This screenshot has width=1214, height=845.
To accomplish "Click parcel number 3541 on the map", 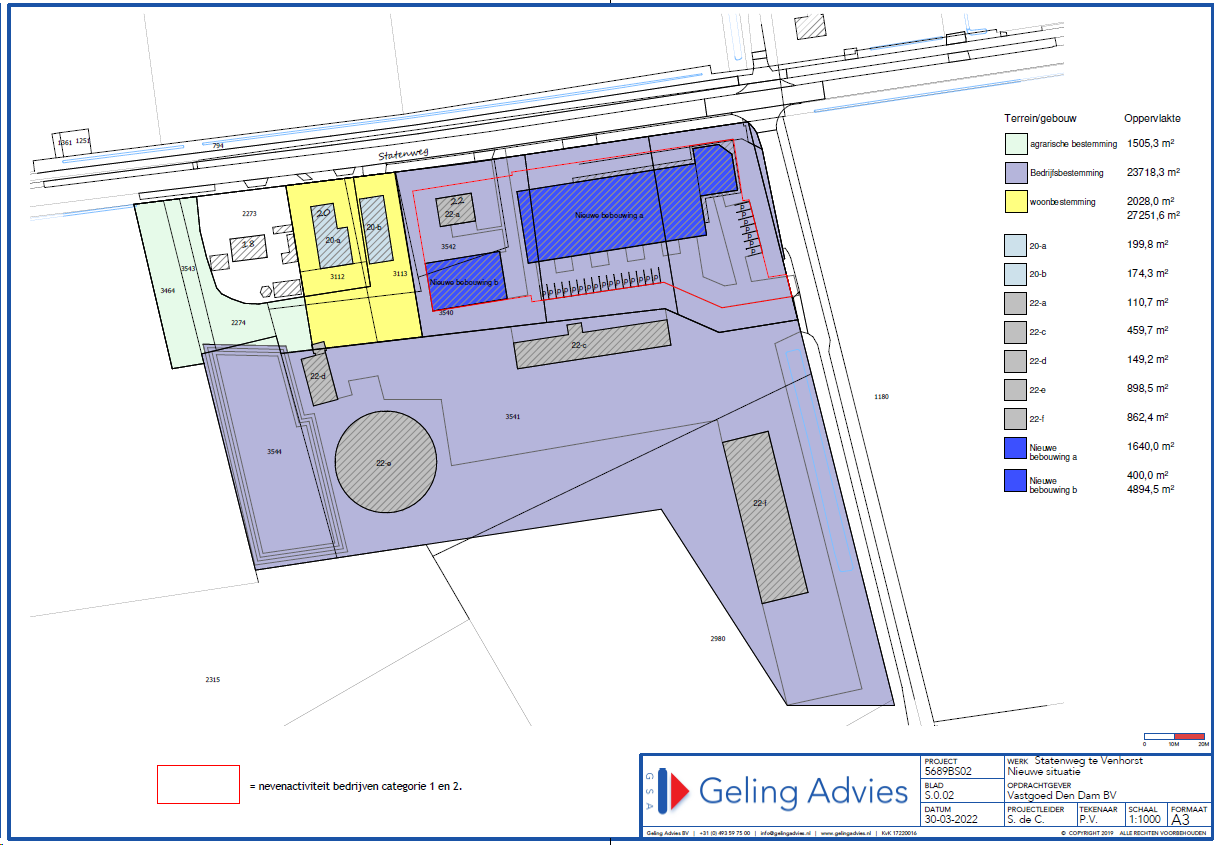I will pos(513,415).
